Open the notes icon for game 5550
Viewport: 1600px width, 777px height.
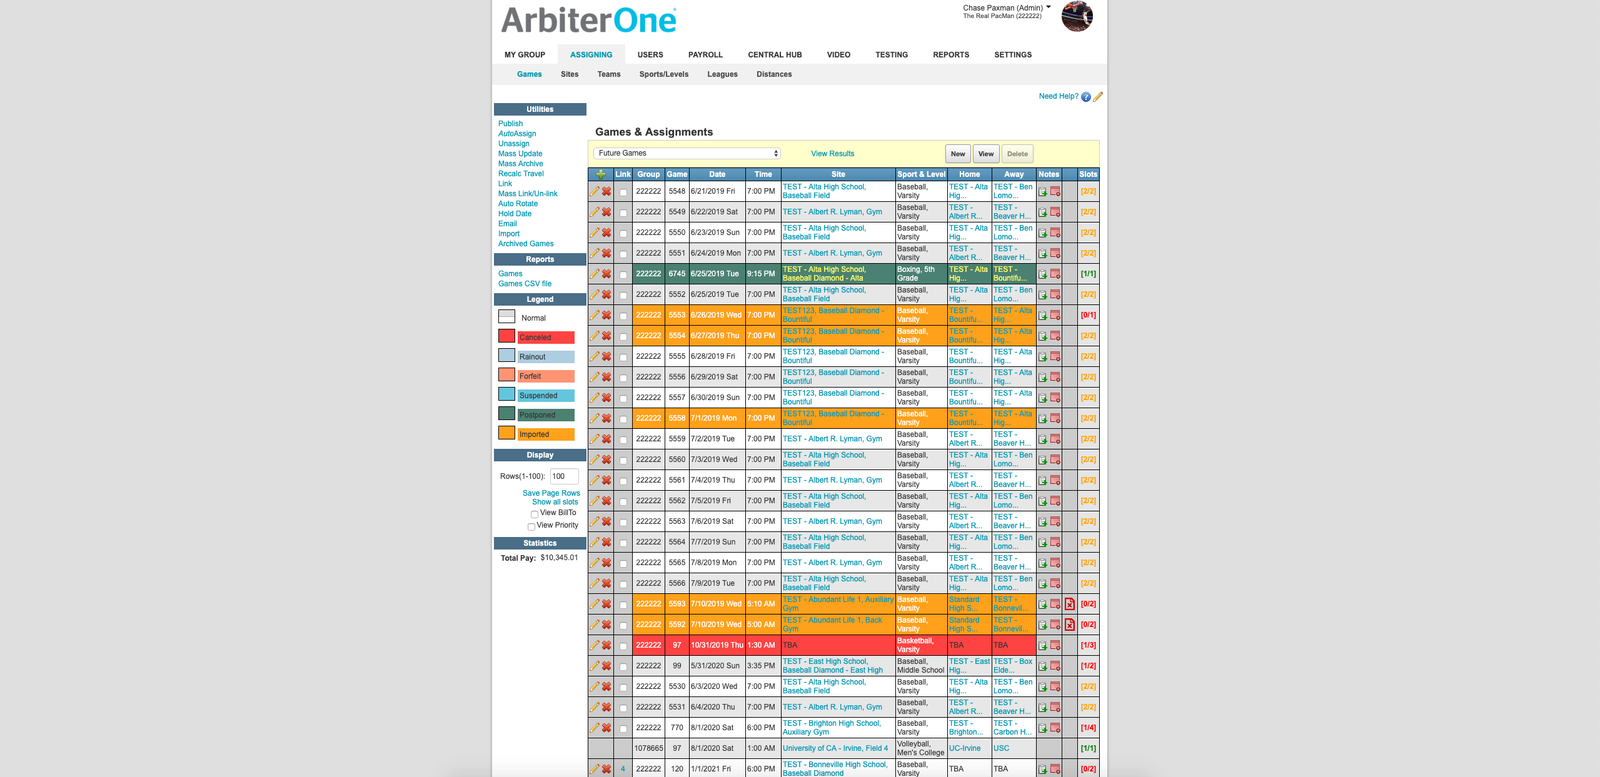(1043, 233)
